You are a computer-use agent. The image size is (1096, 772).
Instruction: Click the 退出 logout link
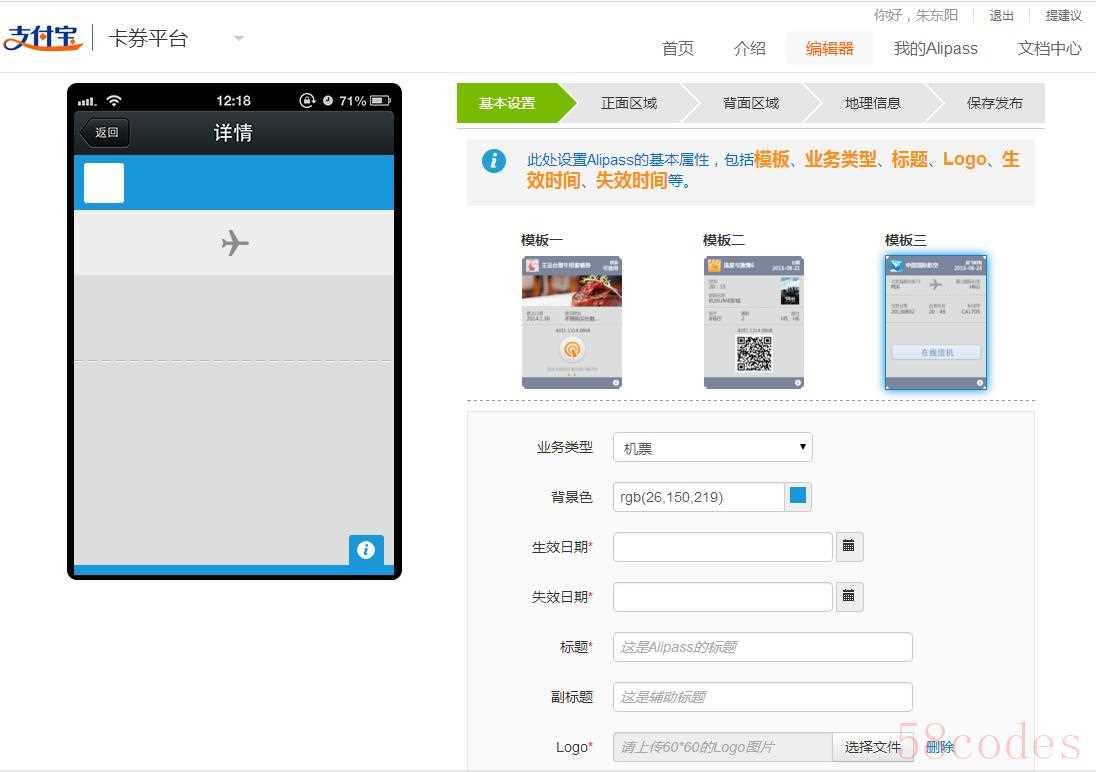pyautogui.click(x=1001, y=15)
